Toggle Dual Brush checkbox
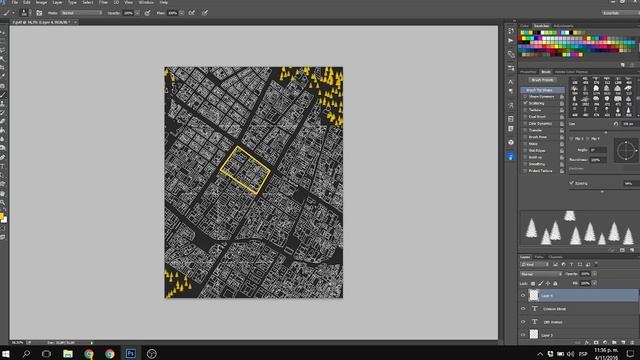The width and height of the screenshot is (640, 360). coord(525,117)
